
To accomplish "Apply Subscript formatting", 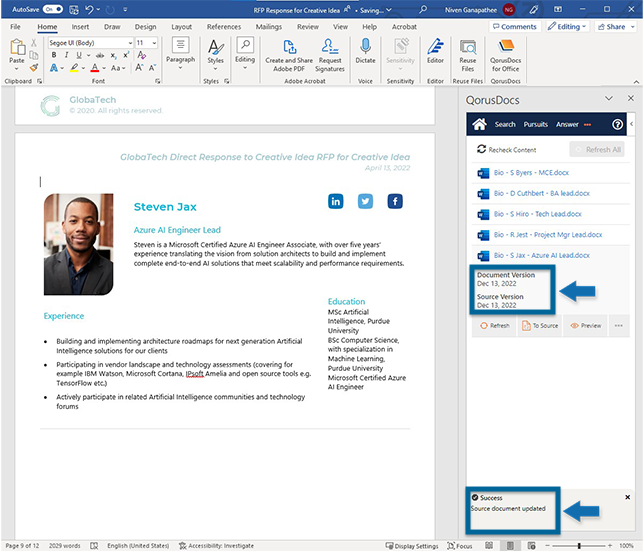I will [x=113, y=55].
